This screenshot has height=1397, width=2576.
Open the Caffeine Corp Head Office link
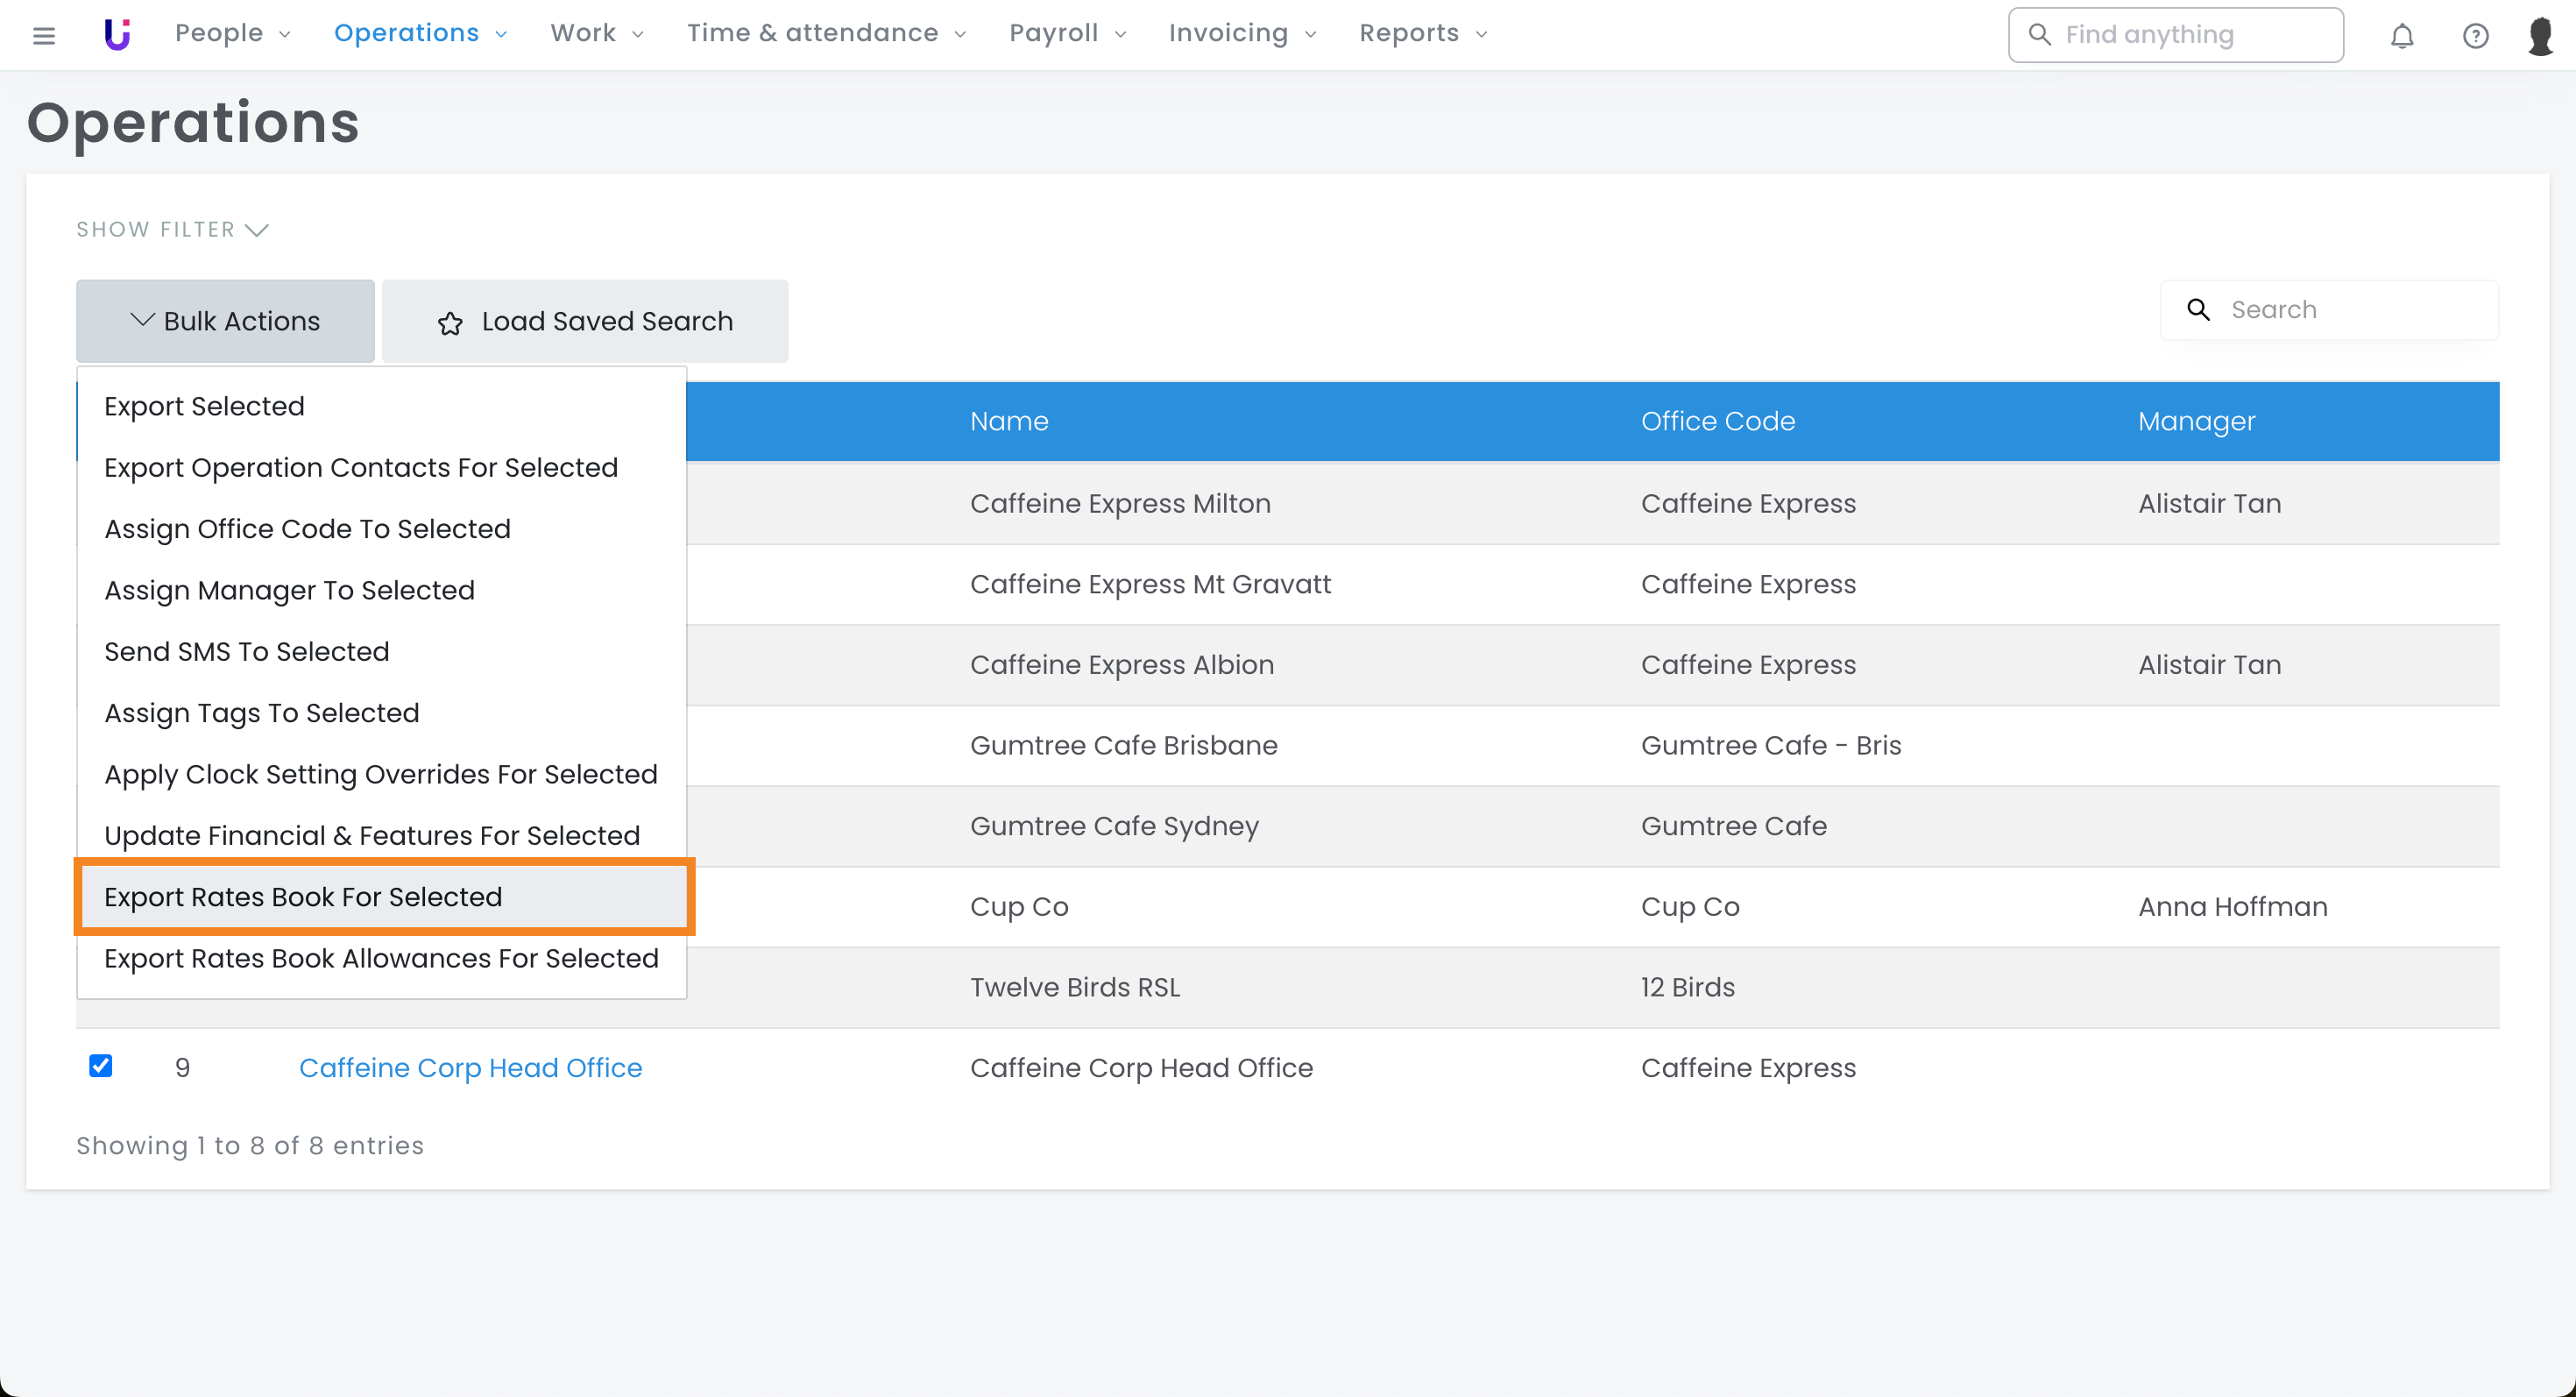[x=470, y=1068]
